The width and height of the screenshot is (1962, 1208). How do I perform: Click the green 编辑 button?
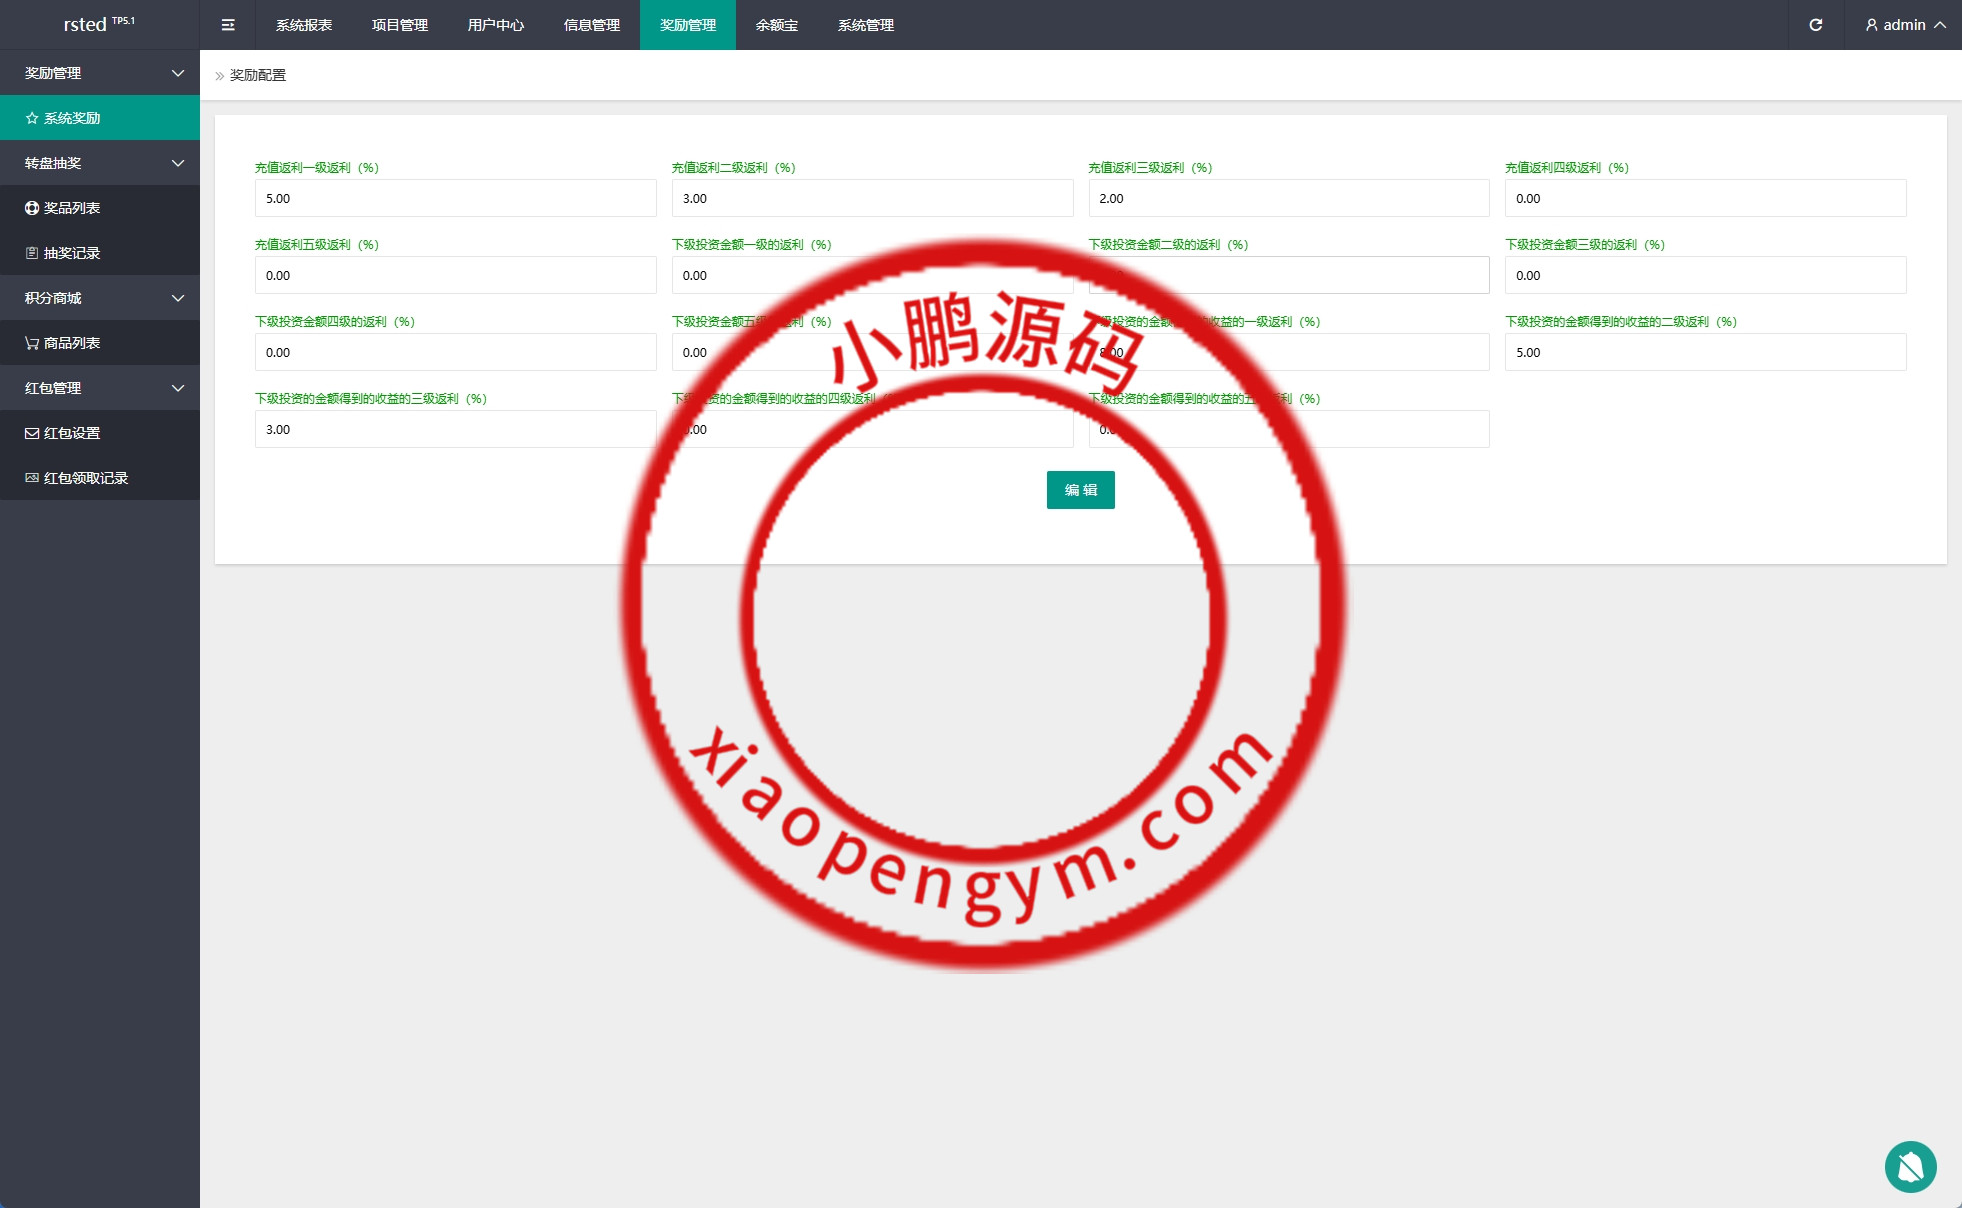1080,490
